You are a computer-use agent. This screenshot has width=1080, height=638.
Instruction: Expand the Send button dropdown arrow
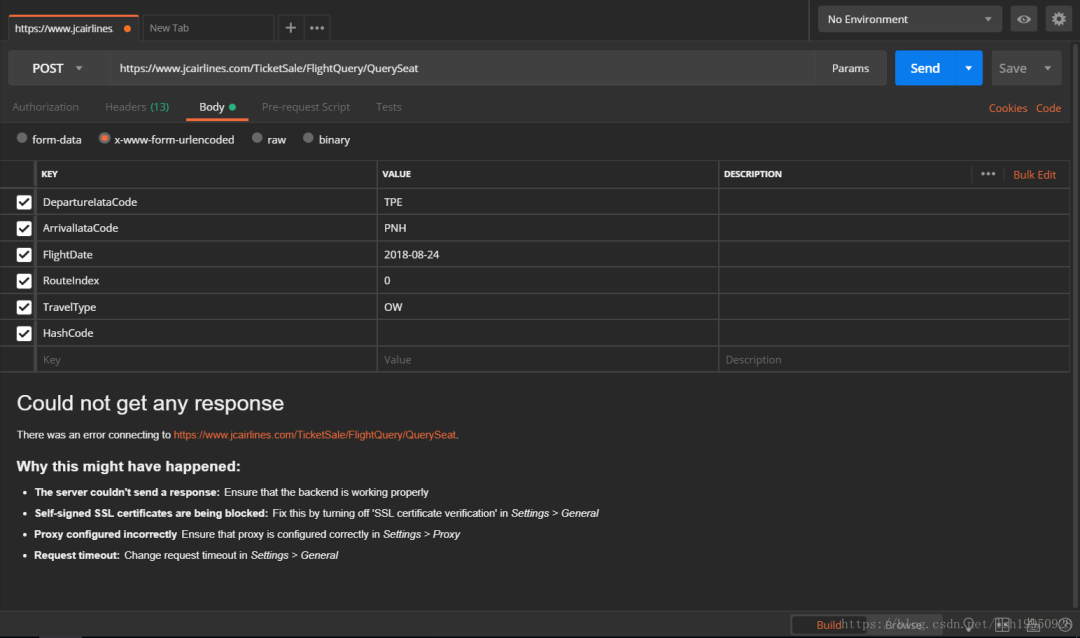(968, 68)
